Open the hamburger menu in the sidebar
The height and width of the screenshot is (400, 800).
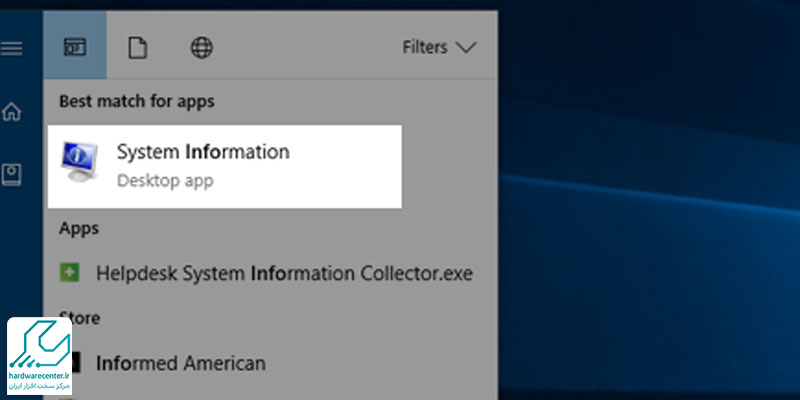tap(11, 48)
